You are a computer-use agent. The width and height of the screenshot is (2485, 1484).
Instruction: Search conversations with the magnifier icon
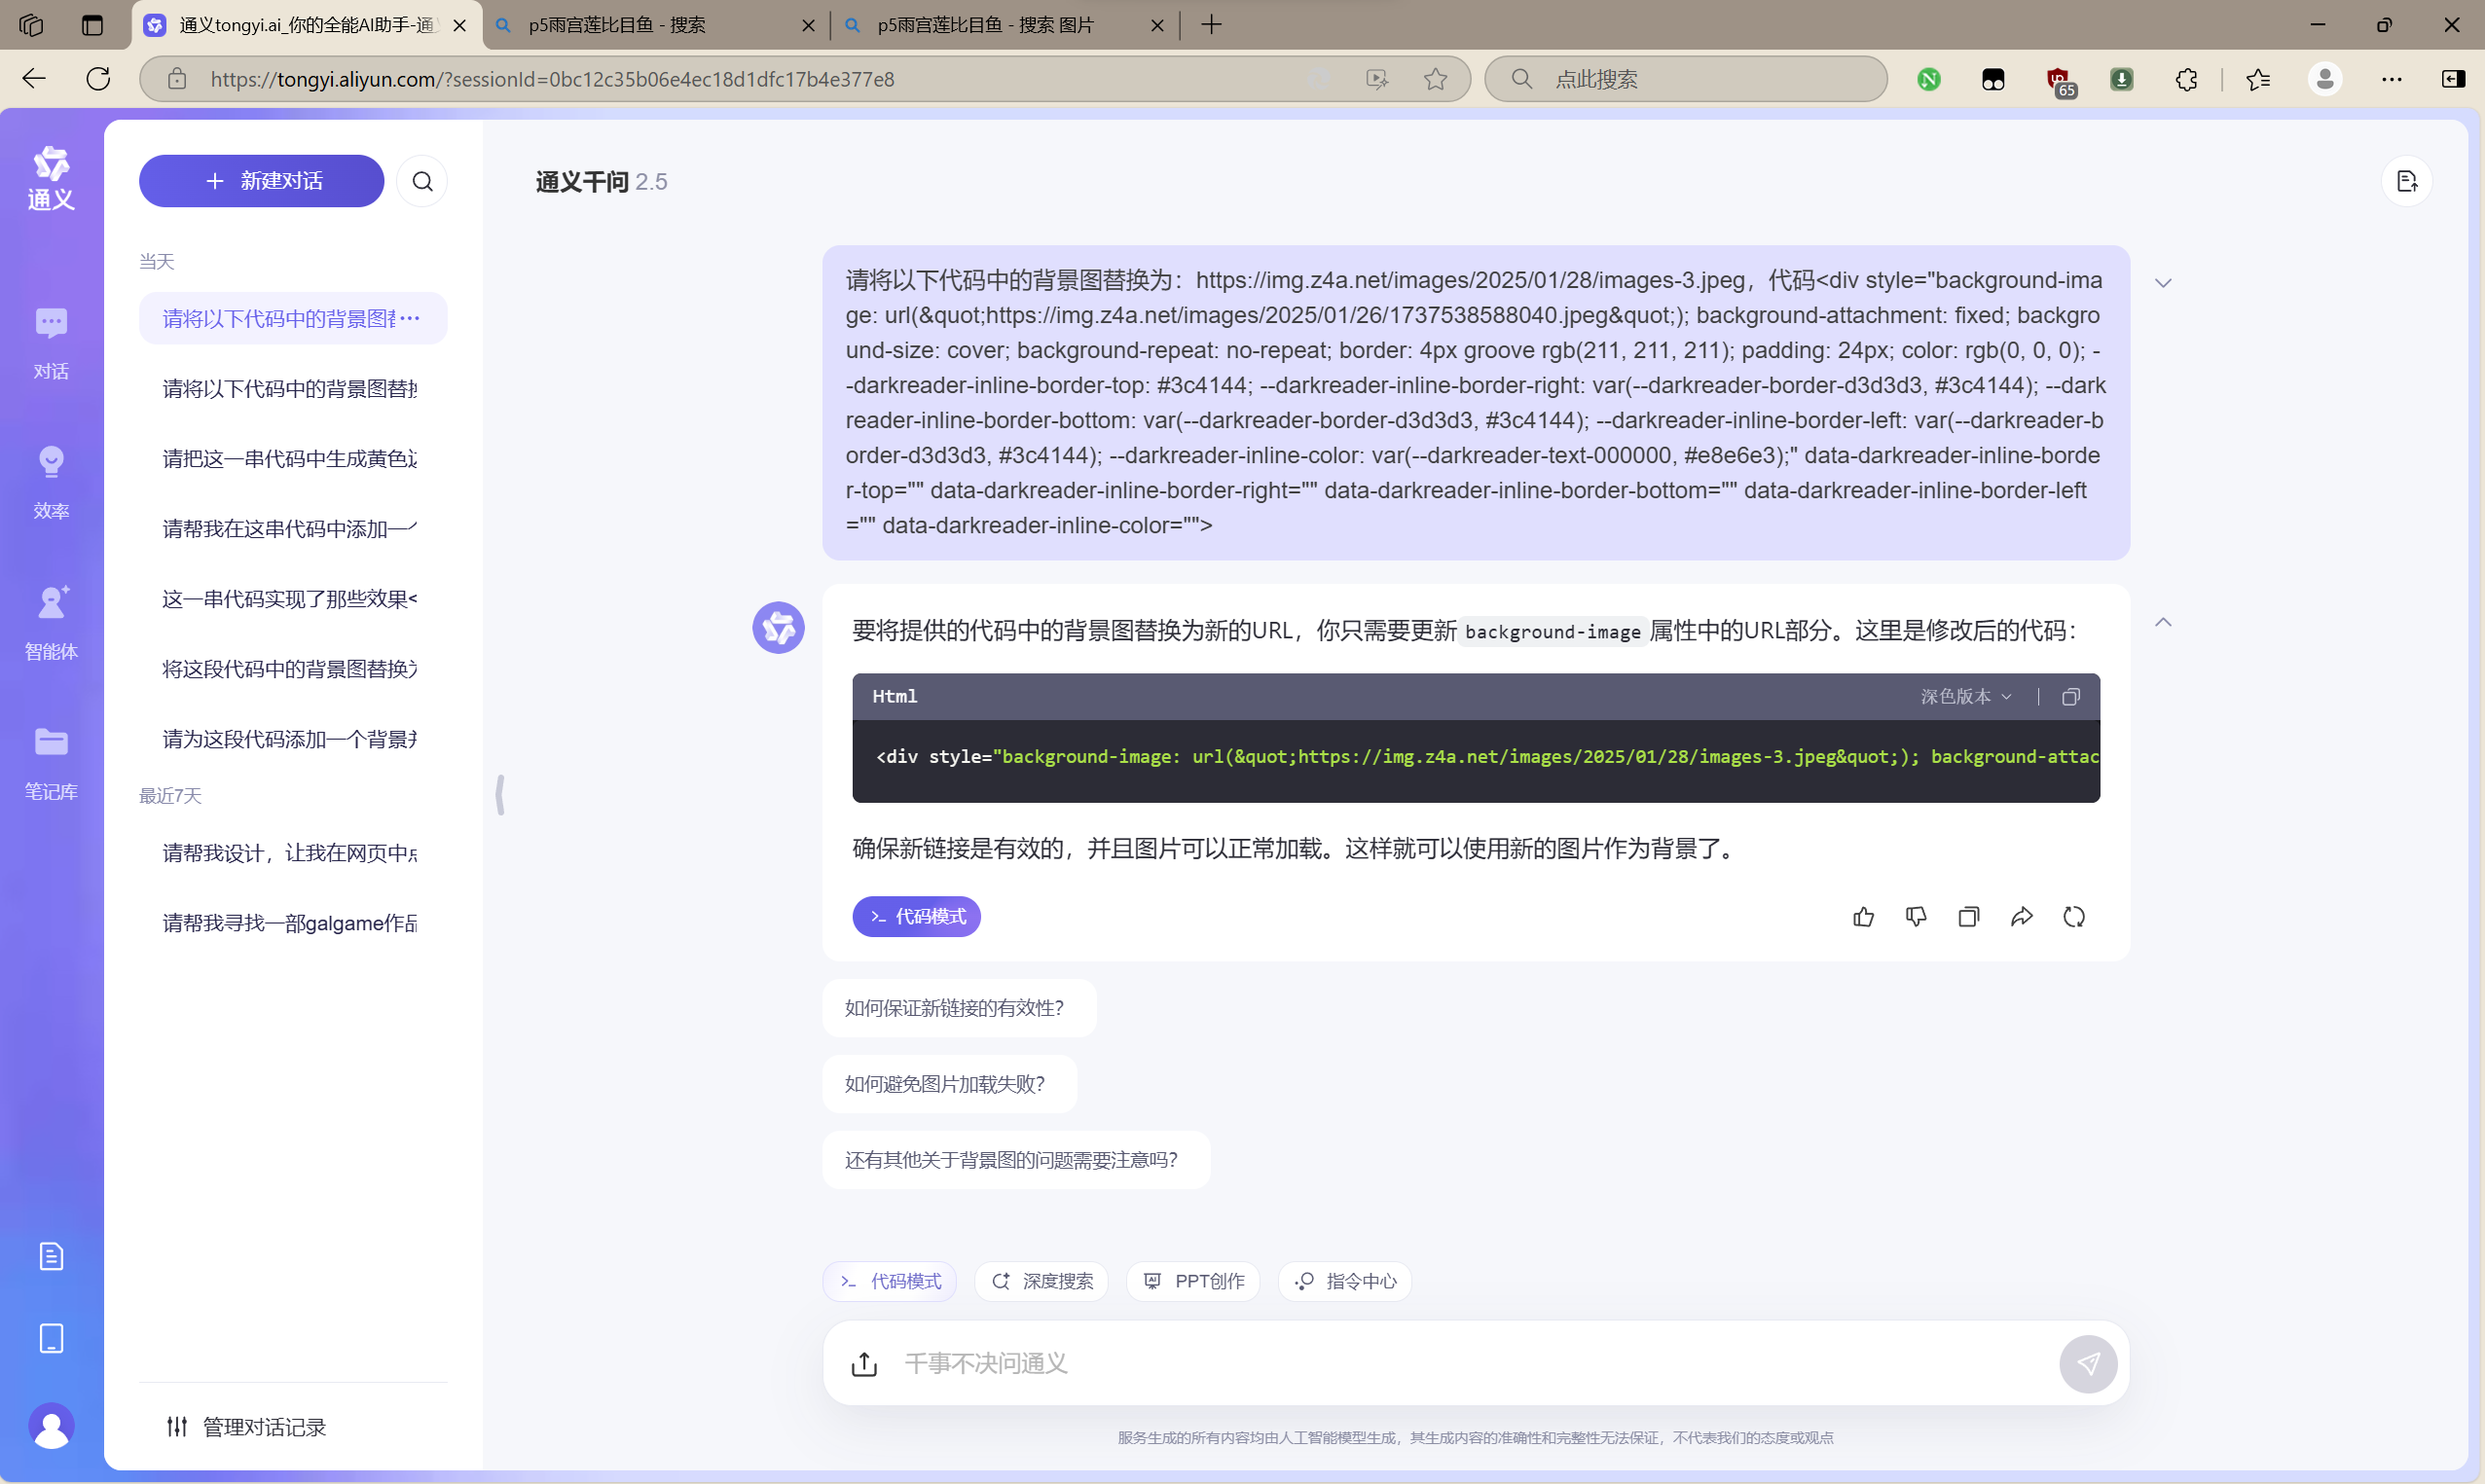pos(422,181)
